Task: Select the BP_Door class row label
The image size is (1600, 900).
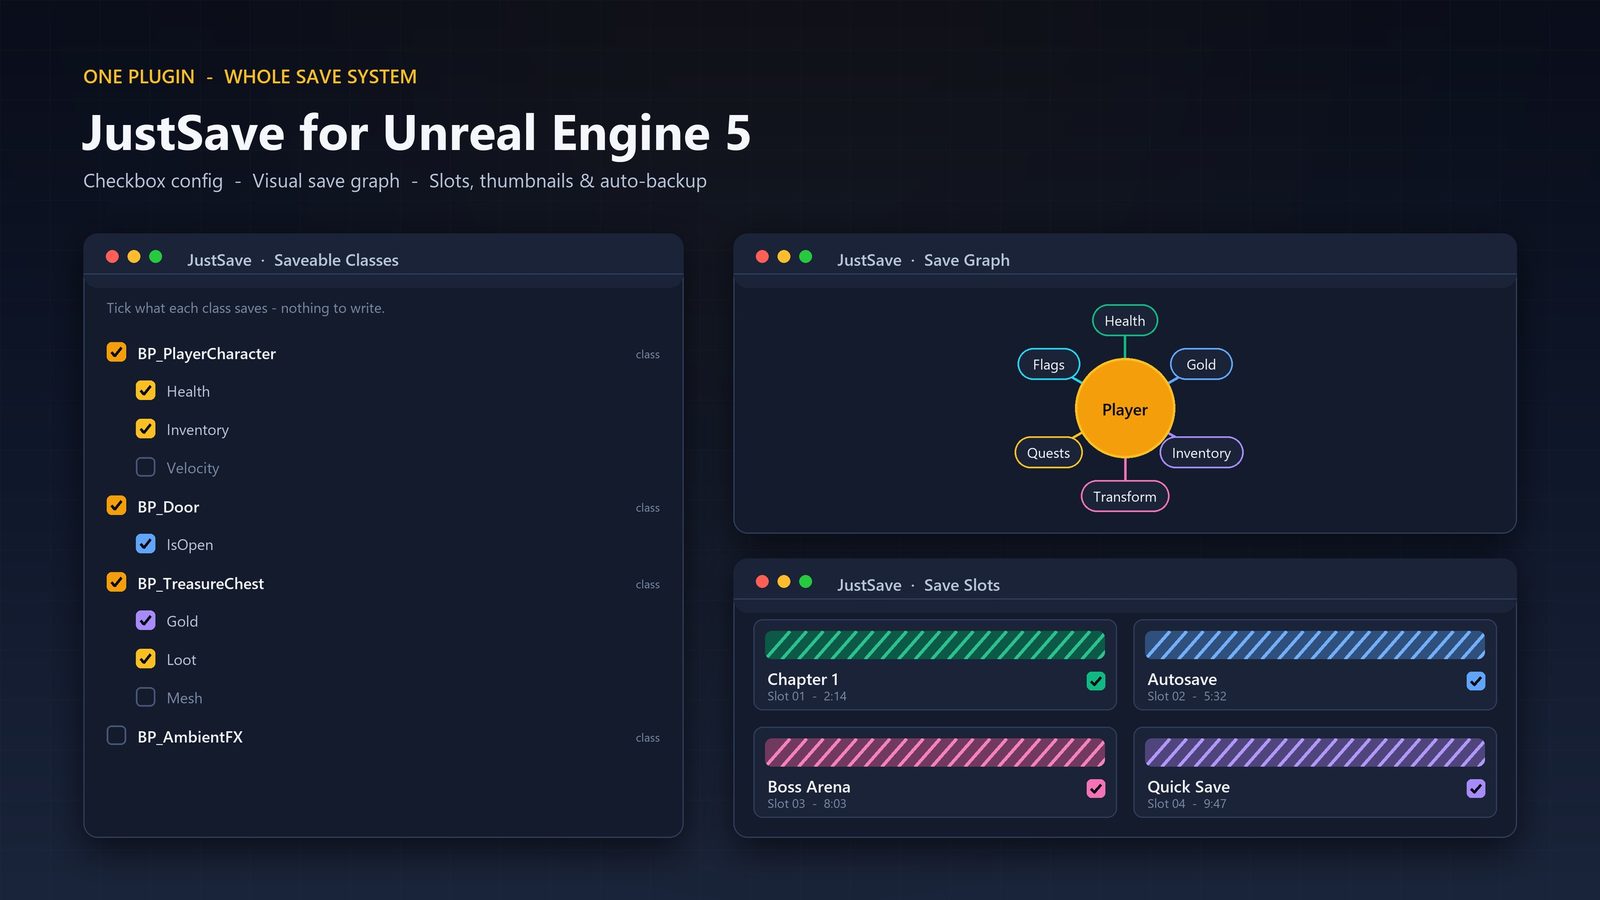Action: click(x=168, y=507)
